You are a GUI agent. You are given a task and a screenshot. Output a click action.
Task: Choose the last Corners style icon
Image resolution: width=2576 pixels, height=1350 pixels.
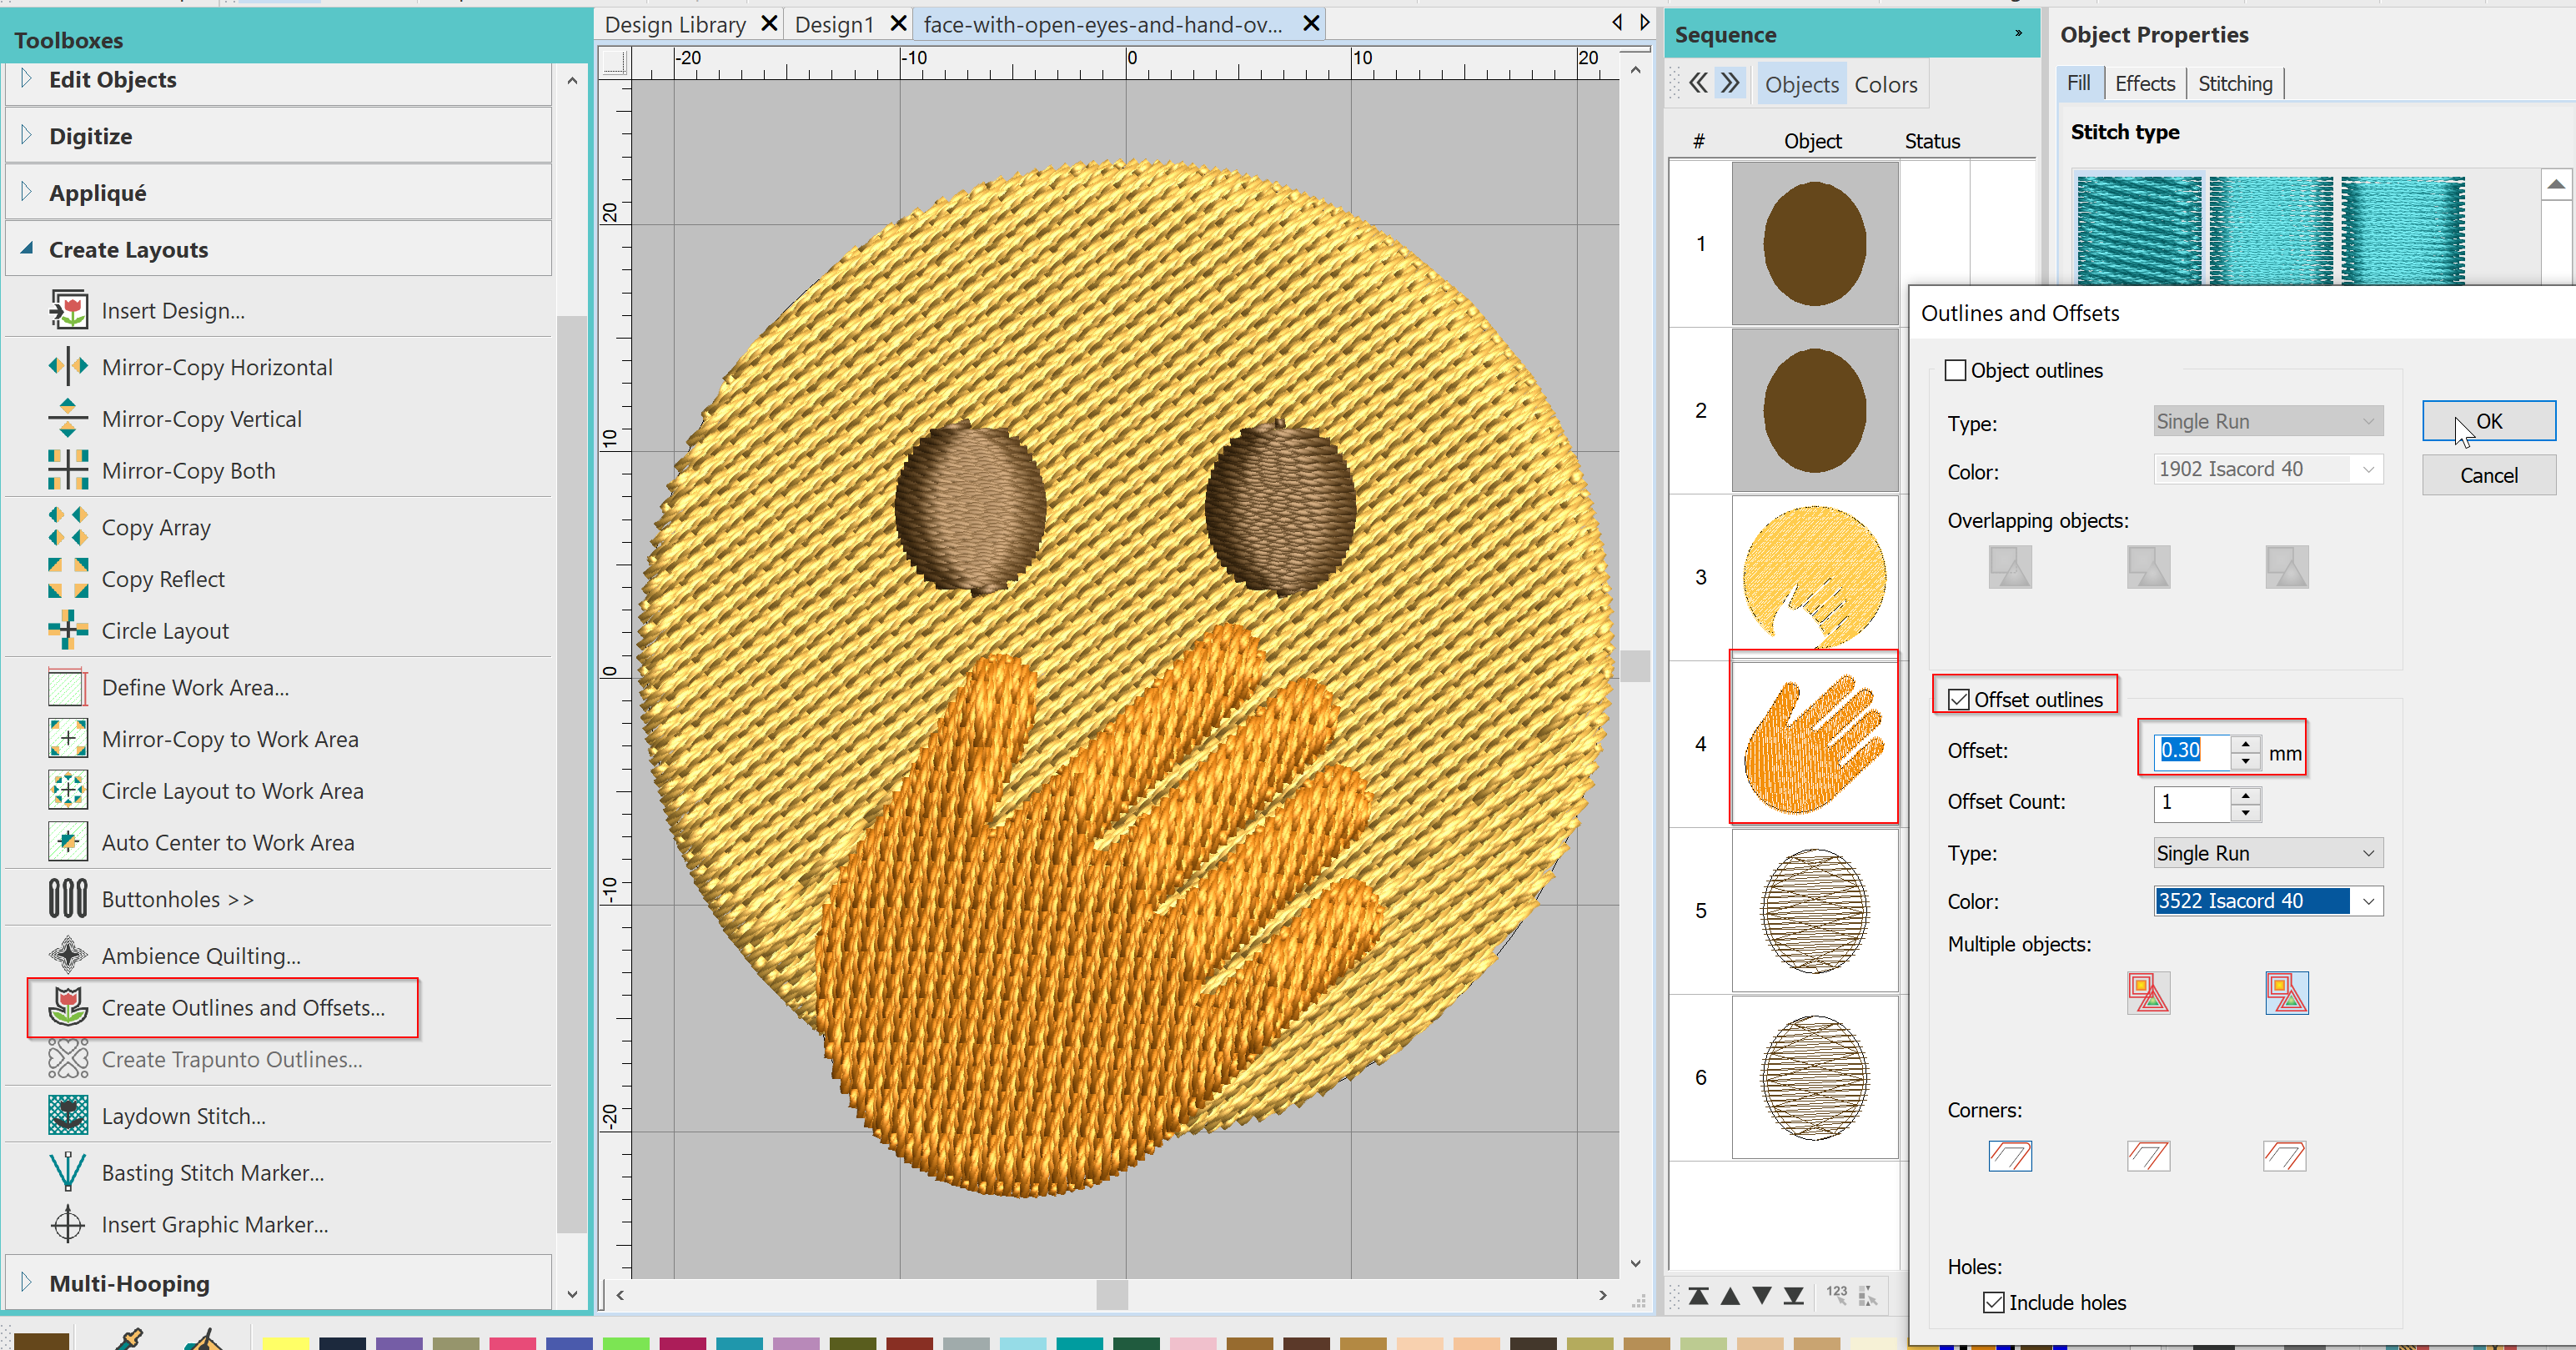(2285, 1156)
